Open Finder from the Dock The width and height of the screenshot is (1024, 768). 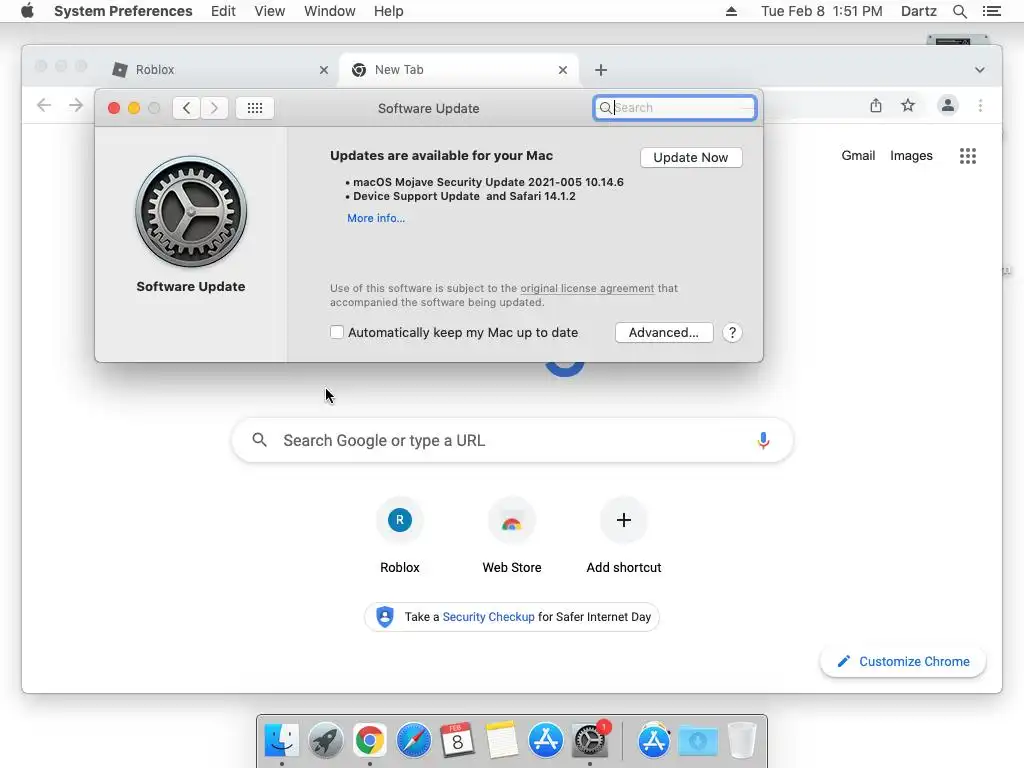coord(281,741)
